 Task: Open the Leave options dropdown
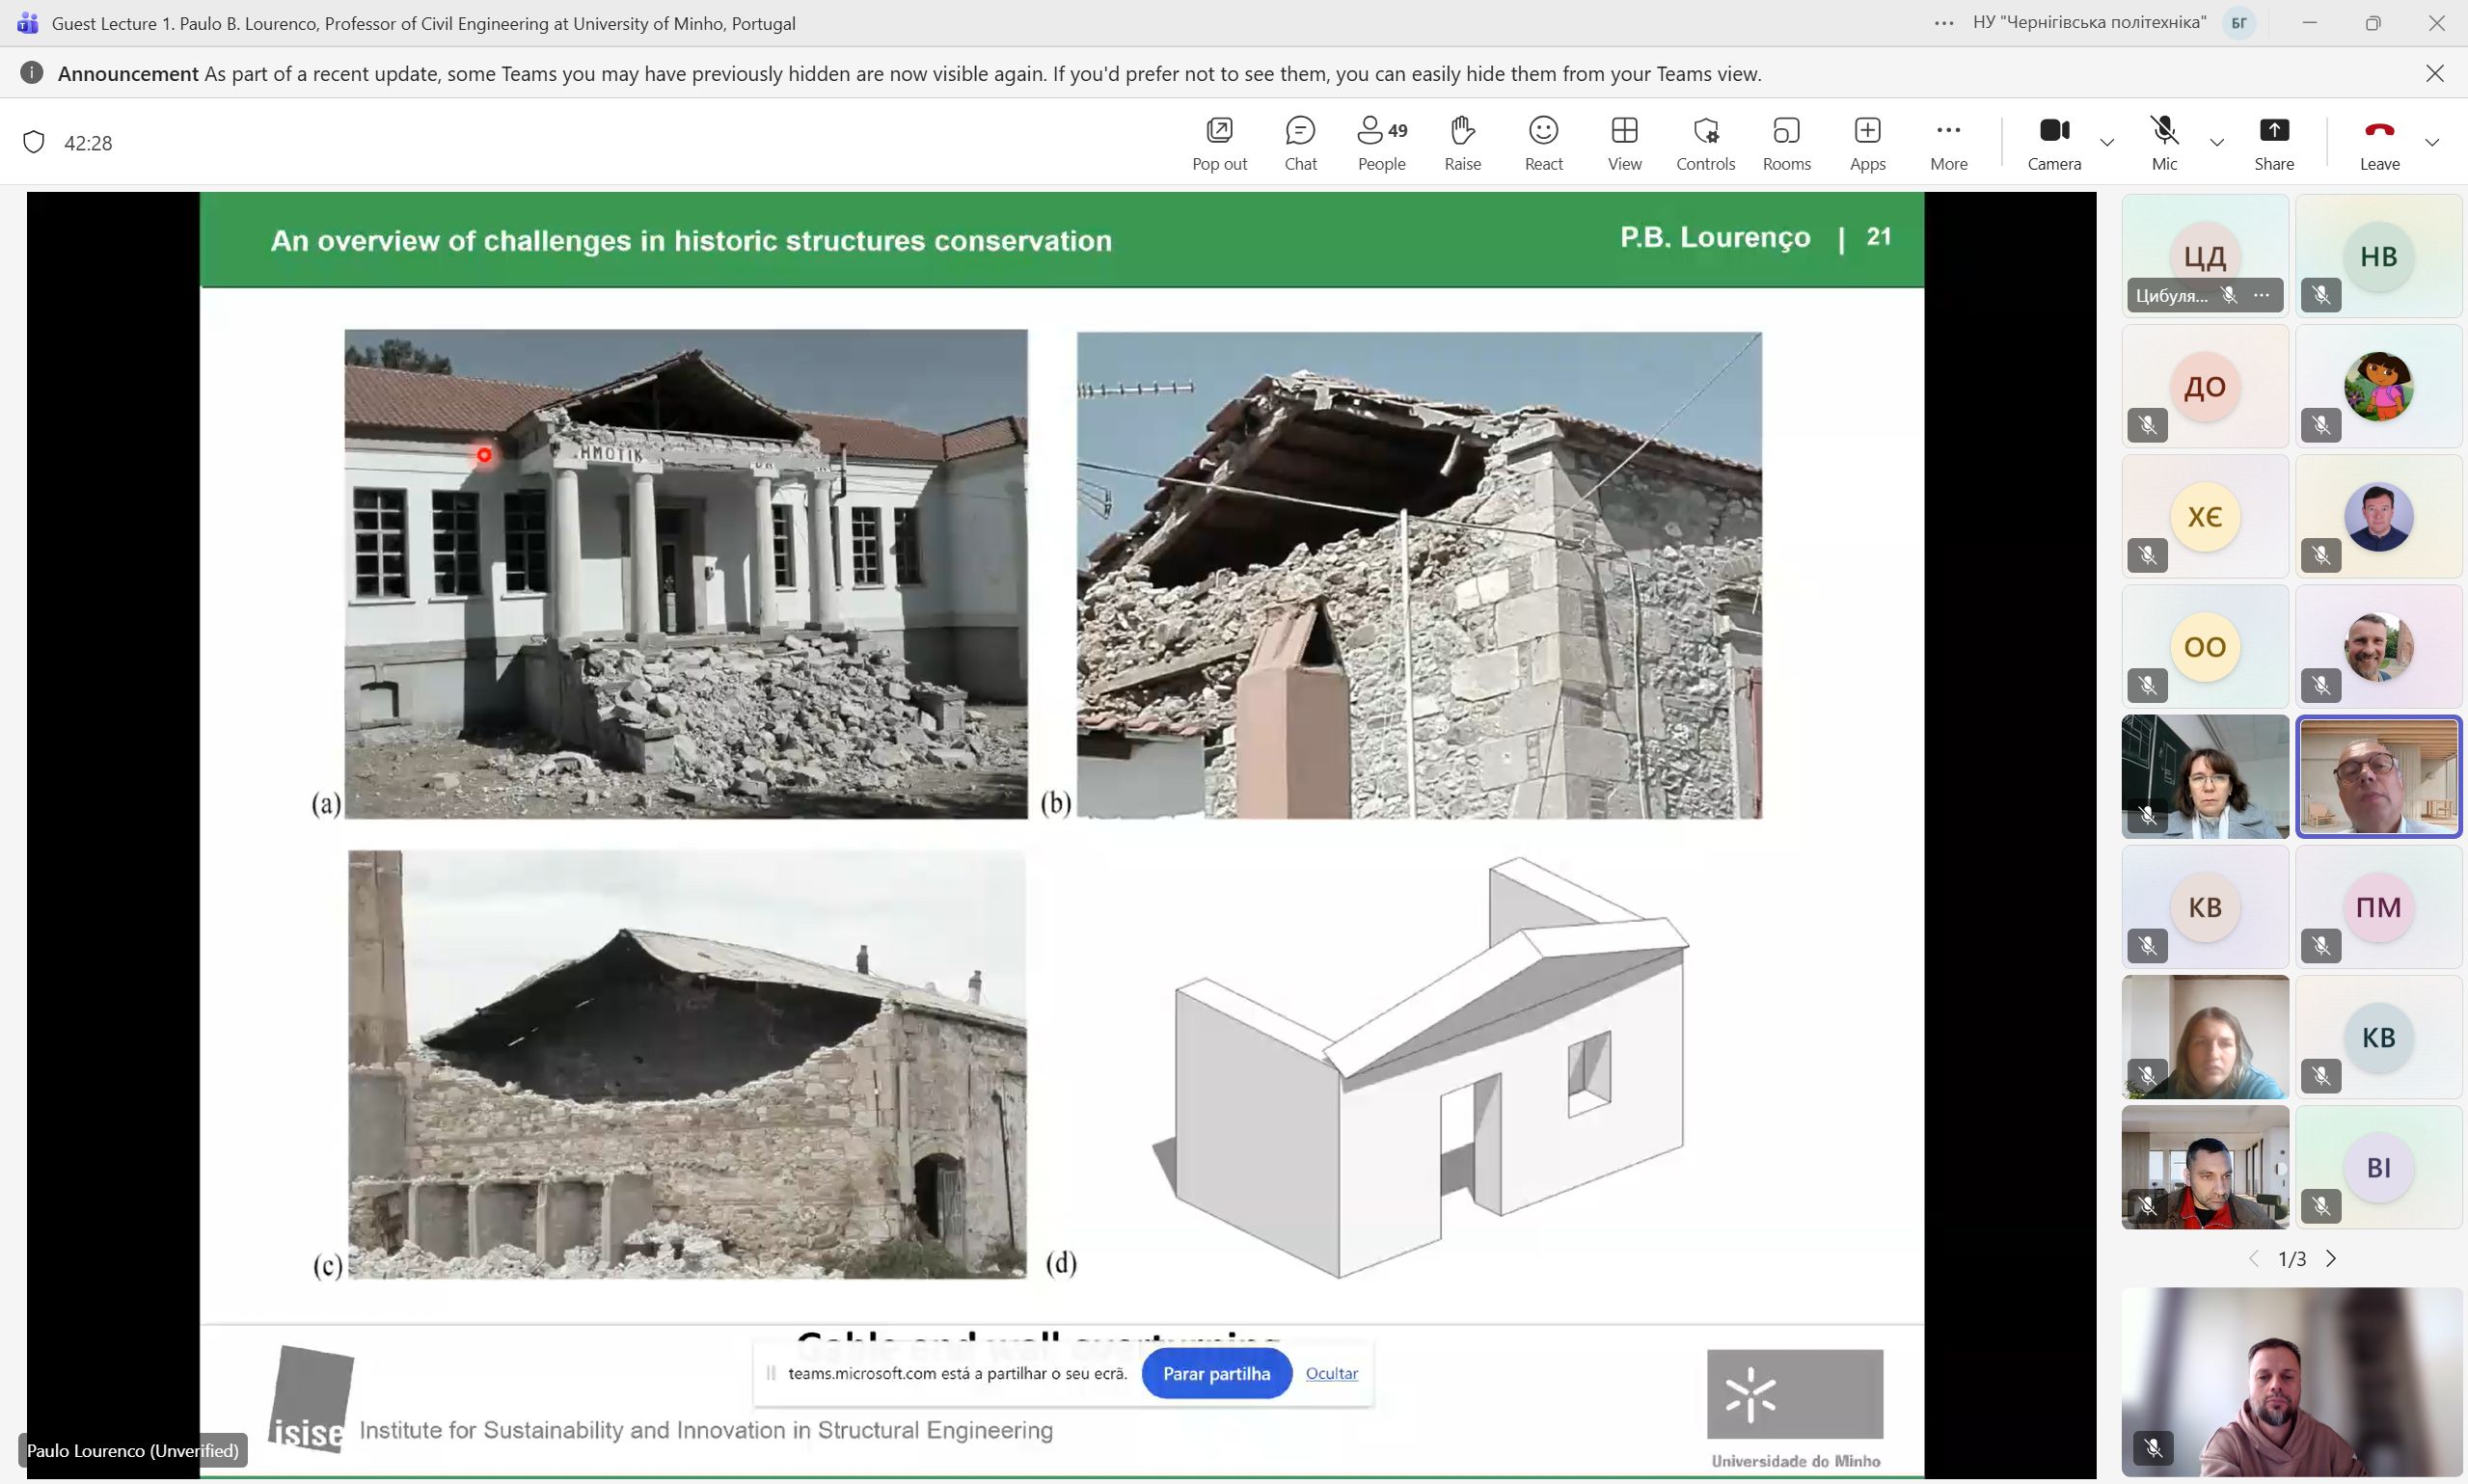tap(2432, 143)
